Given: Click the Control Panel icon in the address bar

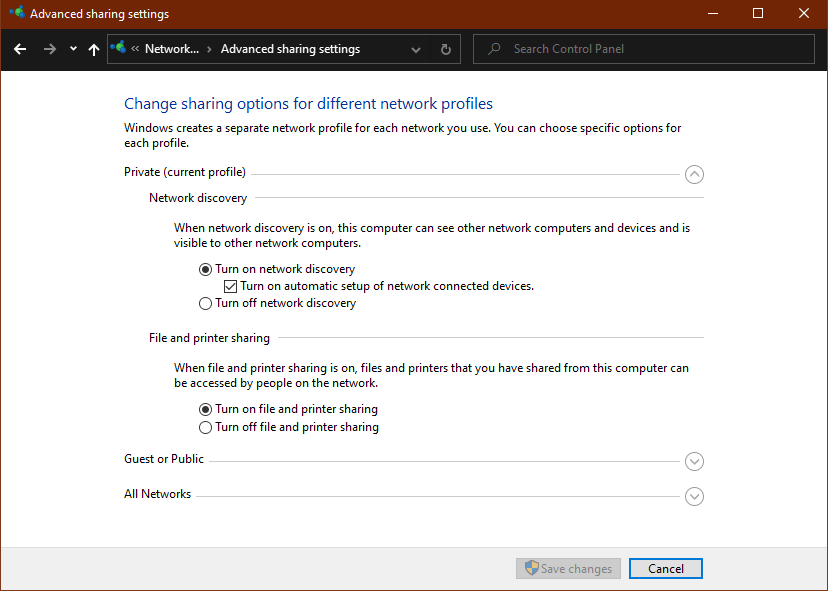Looking at the screenshot, I should tap(117, 47).
